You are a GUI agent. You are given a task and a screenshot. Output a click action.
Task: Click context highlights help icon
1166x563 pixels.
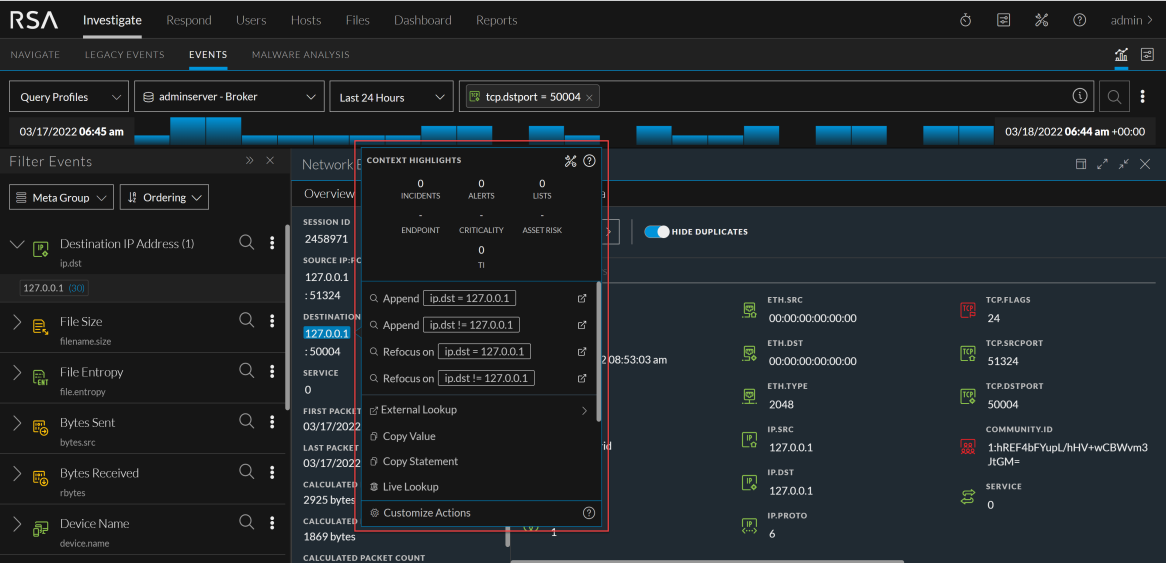pos(589,160)
